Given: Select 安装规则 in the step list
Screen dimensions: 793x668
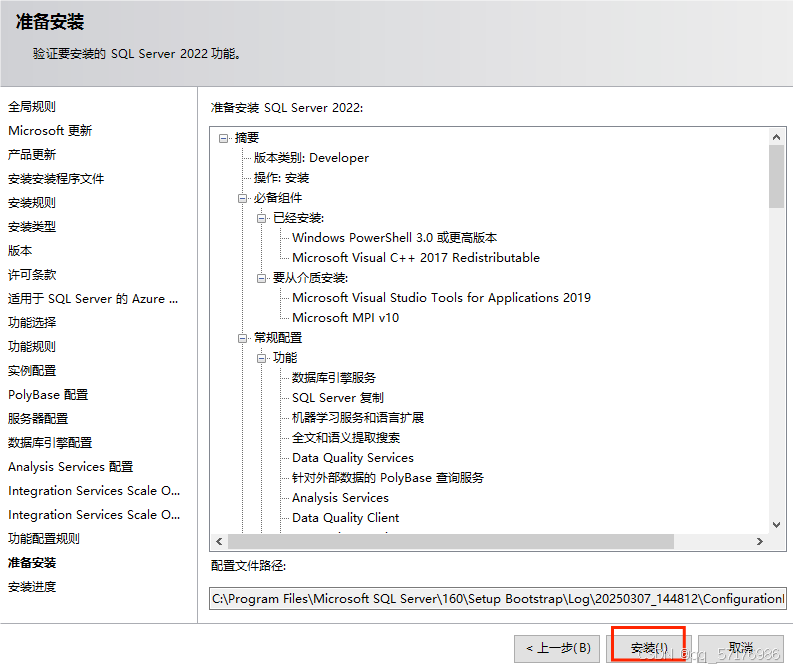Looking at the screenshot, I should [32, 203].
